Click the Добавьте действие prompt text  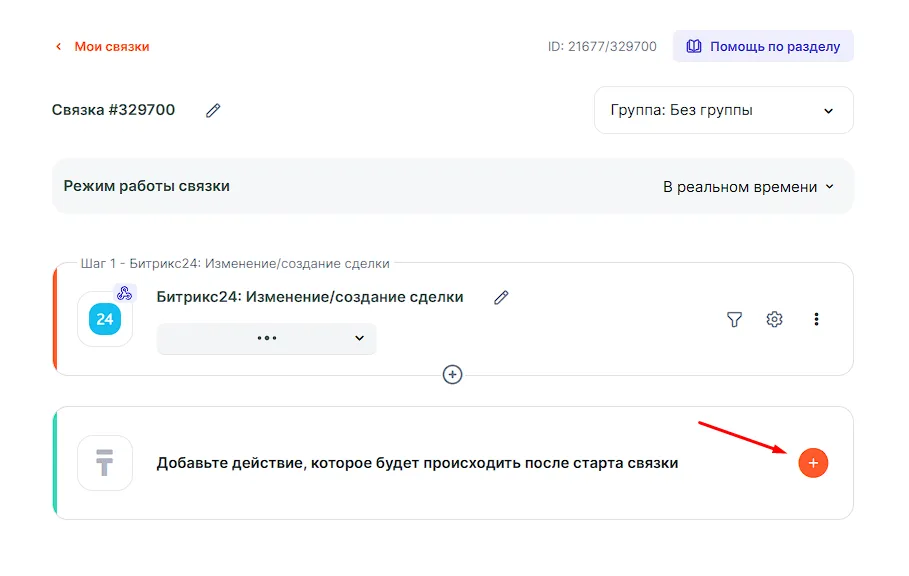coord(417,463)
